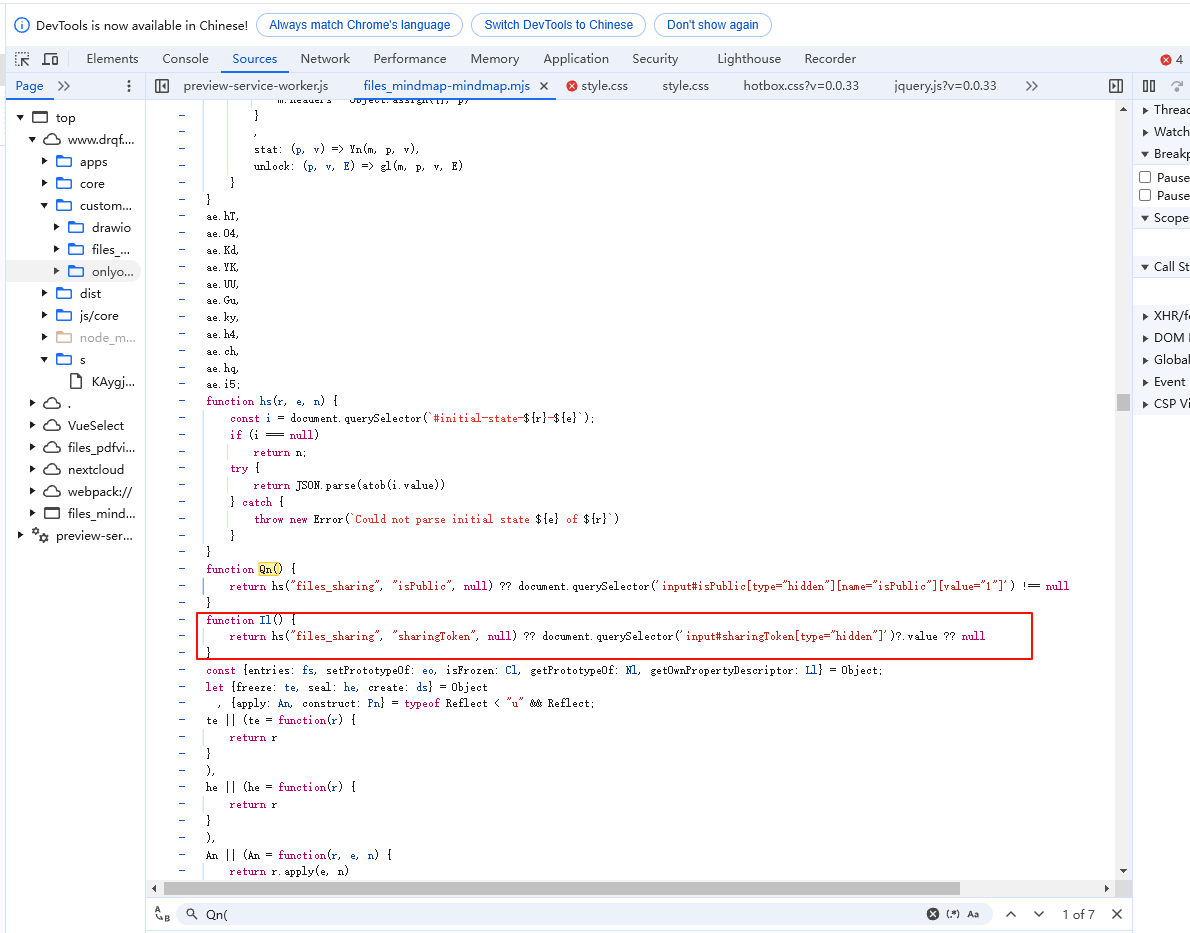
Task: Activate the inspect element picker icon
Action: pyautogui.click(x=23, y=59)
